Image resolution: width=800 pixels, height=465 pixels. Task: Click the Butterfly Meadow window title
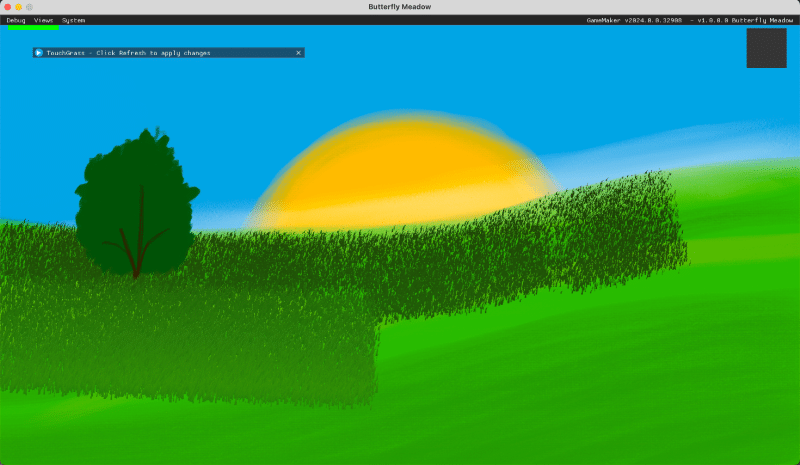[x=400, y=7]
